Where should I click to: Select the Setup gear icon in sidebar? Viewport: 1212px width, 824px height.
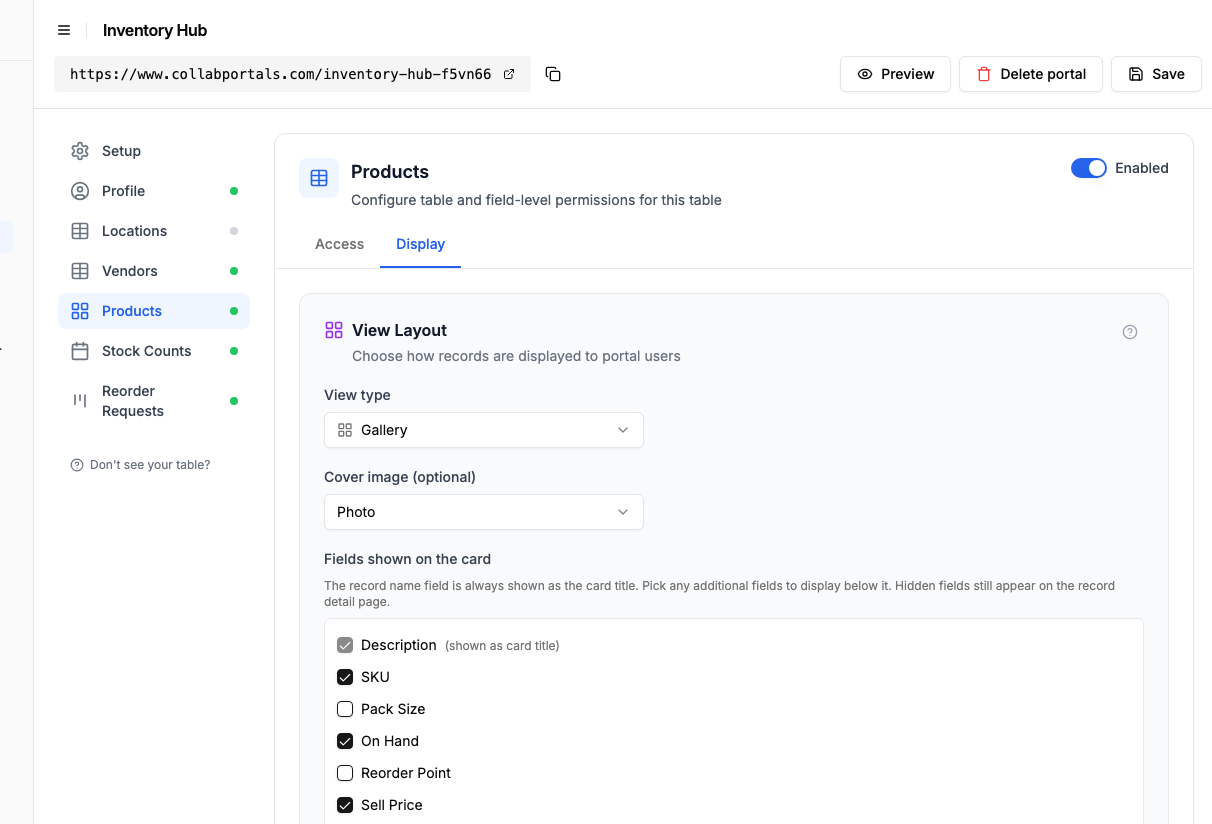pyautogui.click(x=80, y=151)
